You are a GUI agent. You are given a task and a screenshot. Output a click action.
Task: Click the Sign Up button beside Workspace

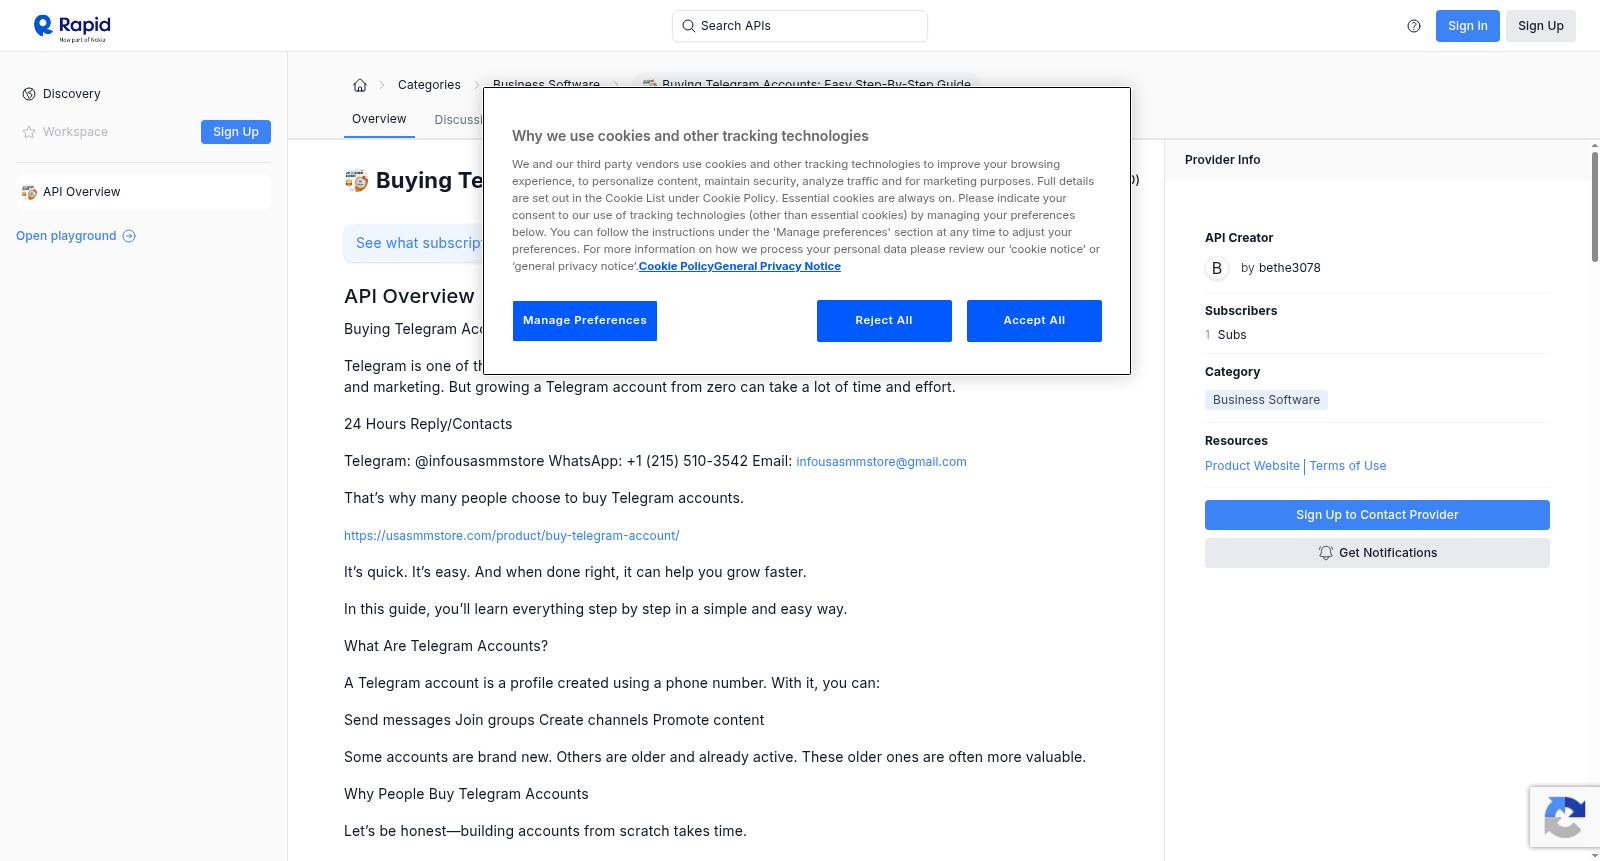pos(236,132)
